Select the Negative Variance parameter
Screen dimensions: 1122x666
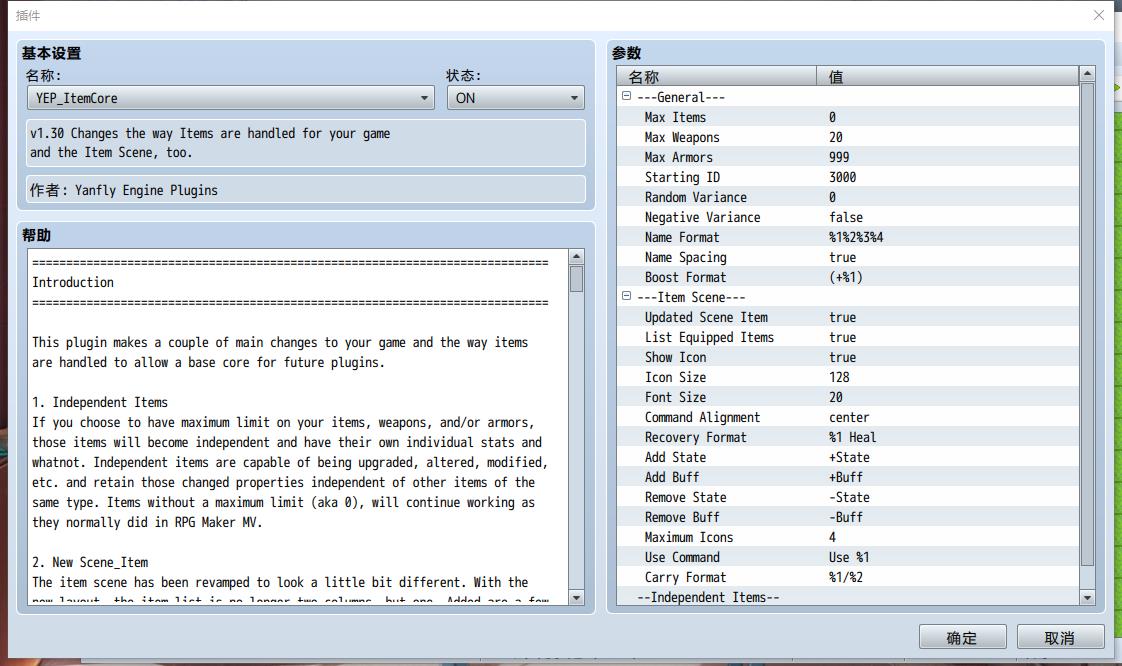pyautogui.click(x=848, y=217)
